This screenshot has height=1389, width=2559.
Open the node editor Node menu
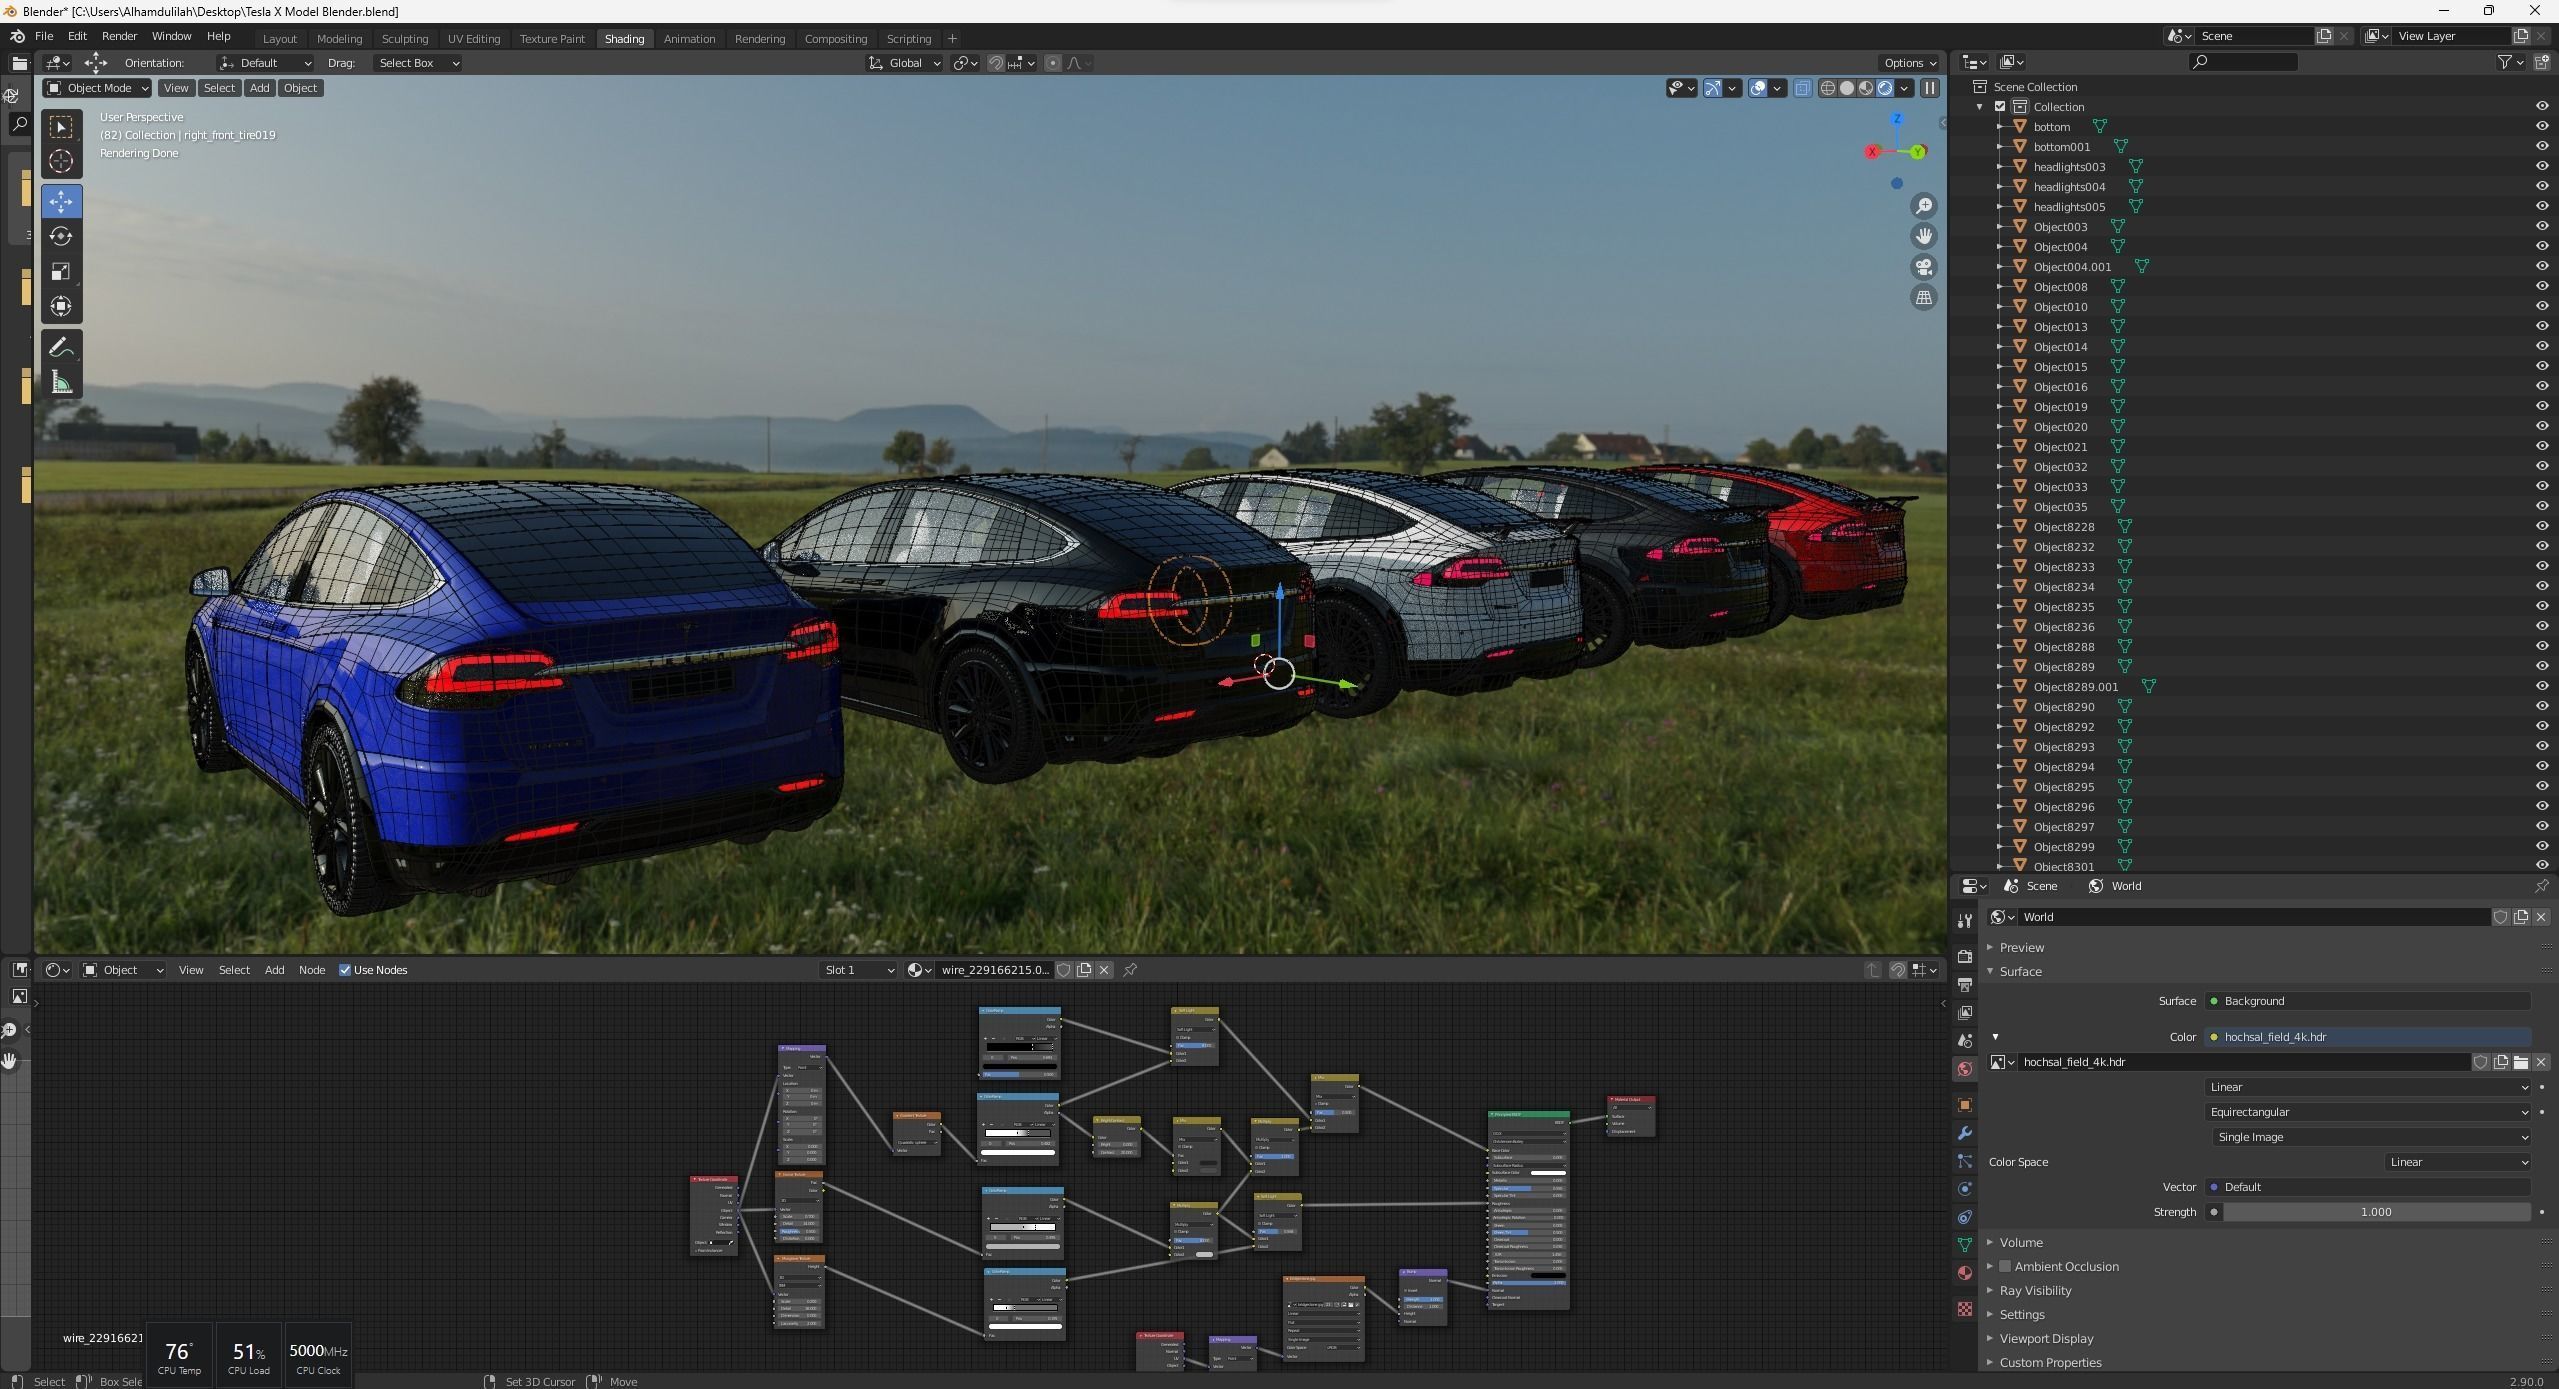(x=312, y=970)
